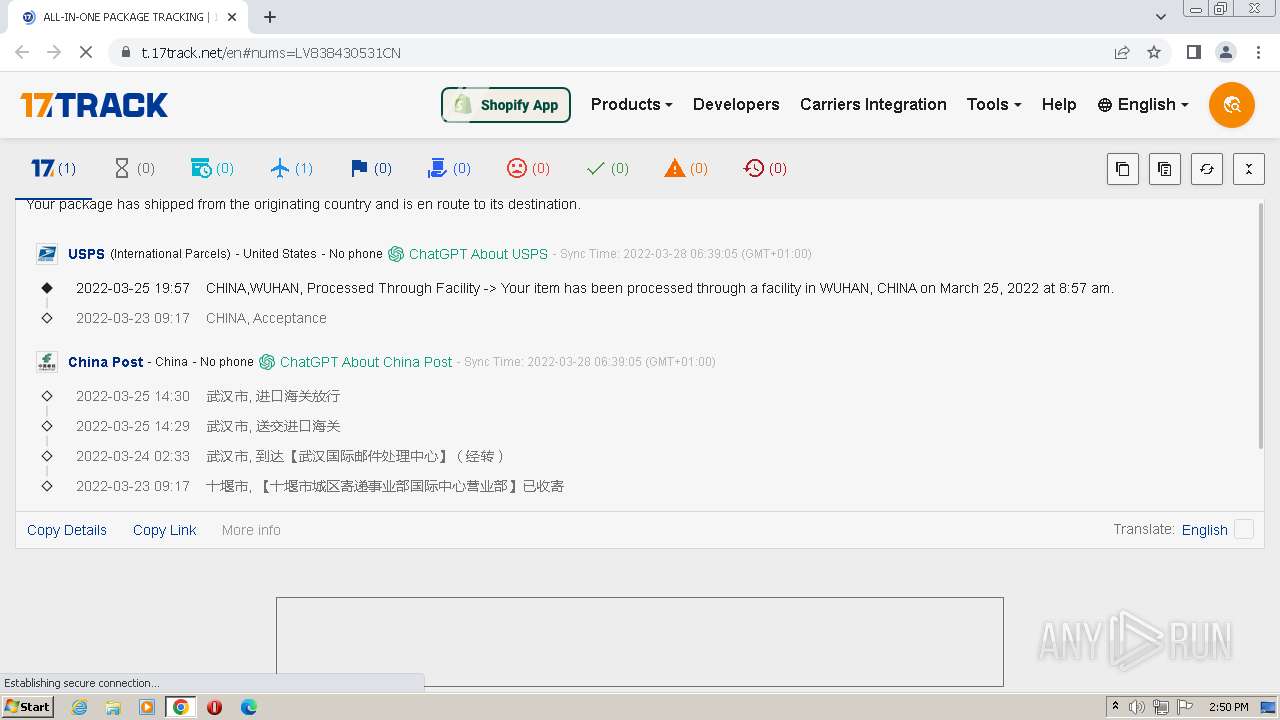
Task: Click the share page icon
Action: [1122, 52]
